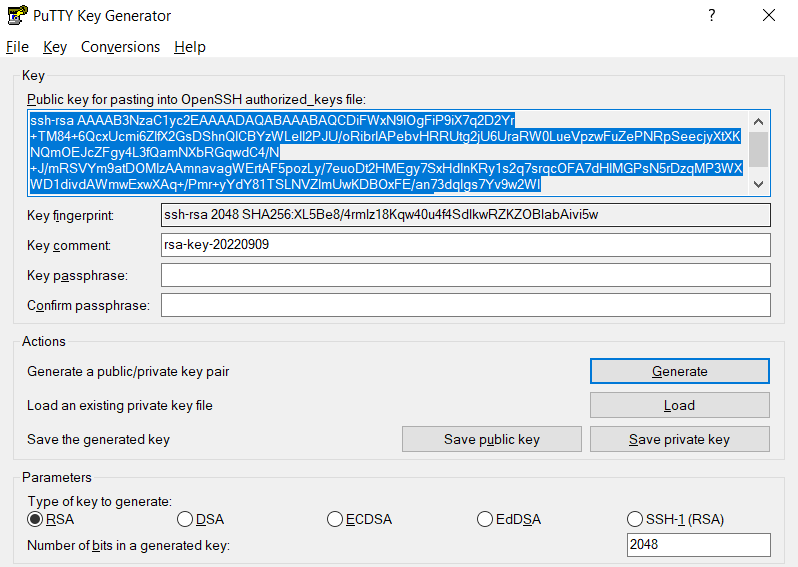Focus the Key passphrase field
The height and width of the screenshot is (567, 798).
coord(466,275)
